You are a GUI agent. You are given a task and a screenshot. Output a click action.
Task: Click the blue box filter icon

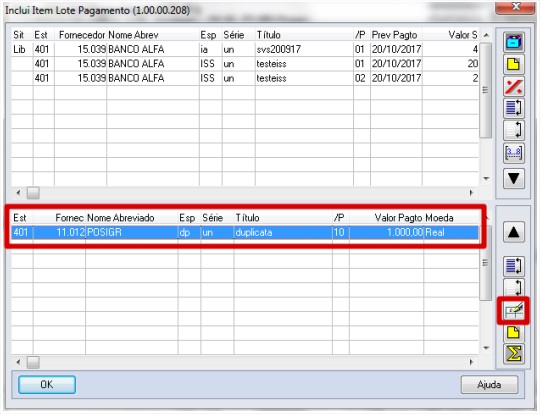click(x=513, y=42)
